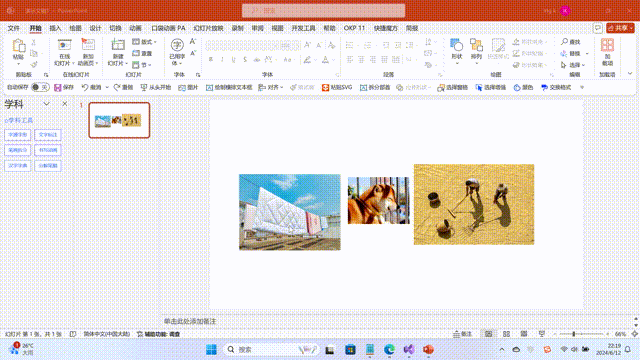Click the 拆分部首 quick toolbar button
The image size is (640, 360).
click(x=375, y=87)
